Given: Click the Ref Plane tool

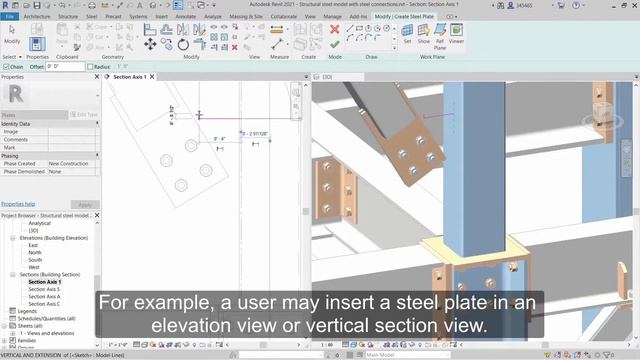Looking at the screenshot, I should point(440,36).
